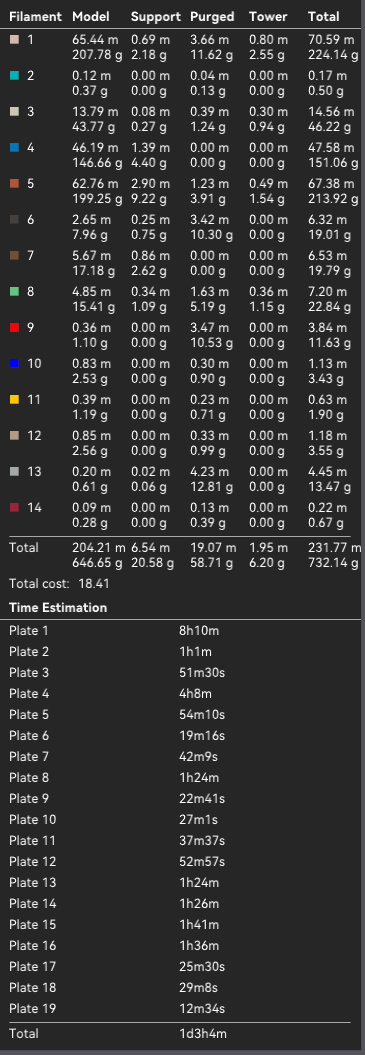Click the 1d3h4m total time

click(x=203, y=1033)
